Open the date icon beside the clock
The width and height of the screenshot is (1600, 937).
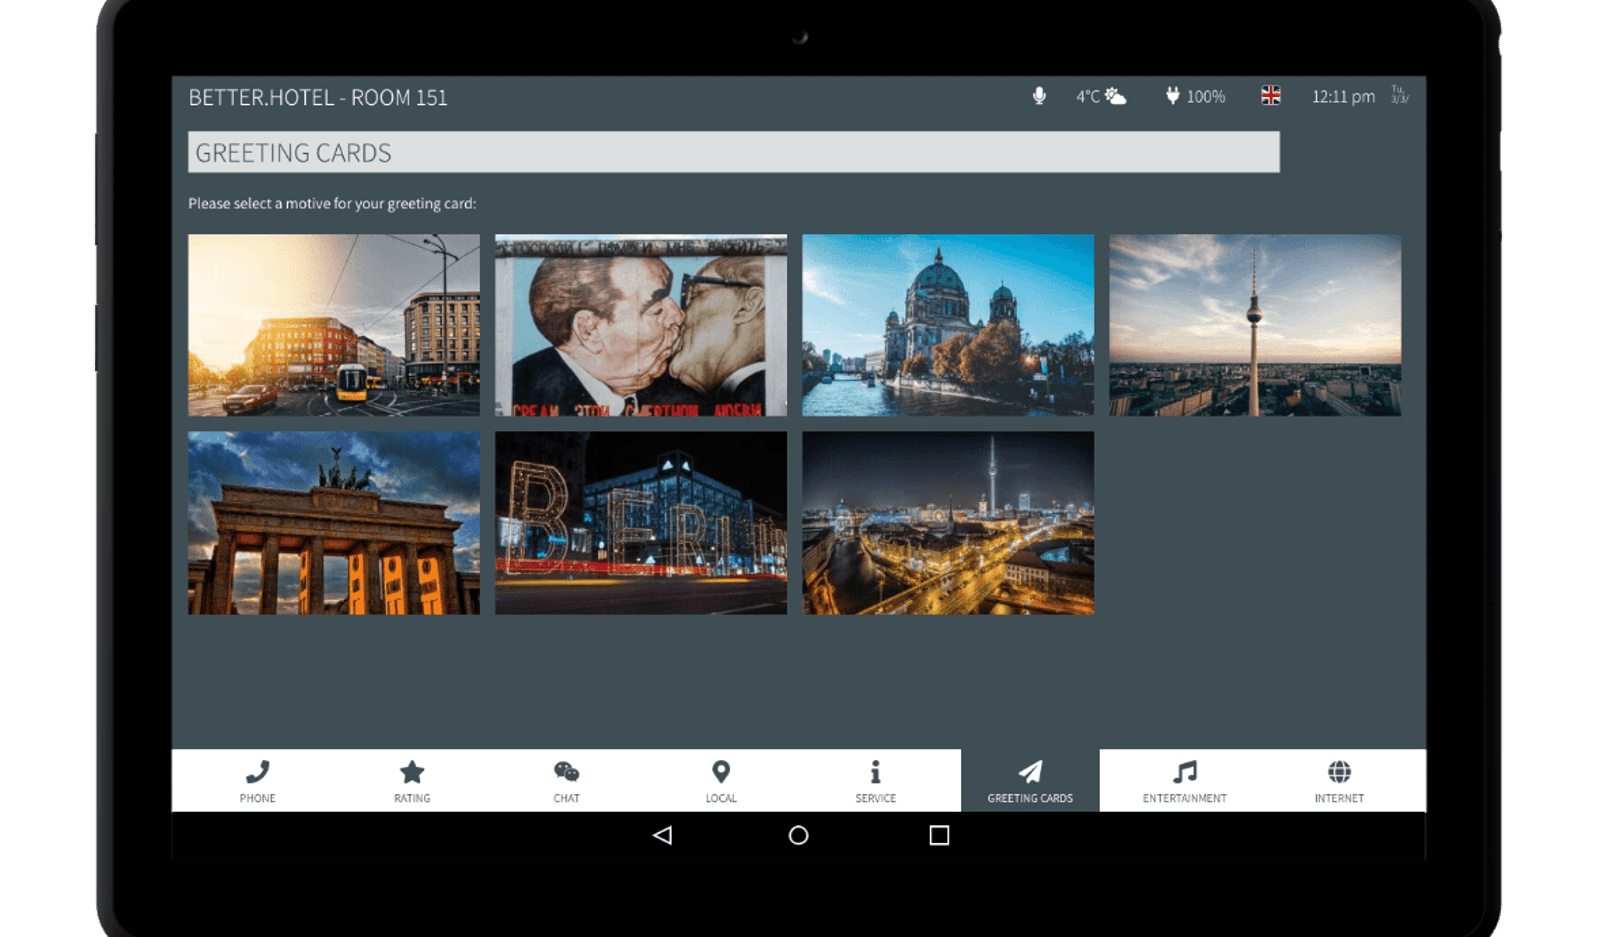click(x=1400, y=95)
